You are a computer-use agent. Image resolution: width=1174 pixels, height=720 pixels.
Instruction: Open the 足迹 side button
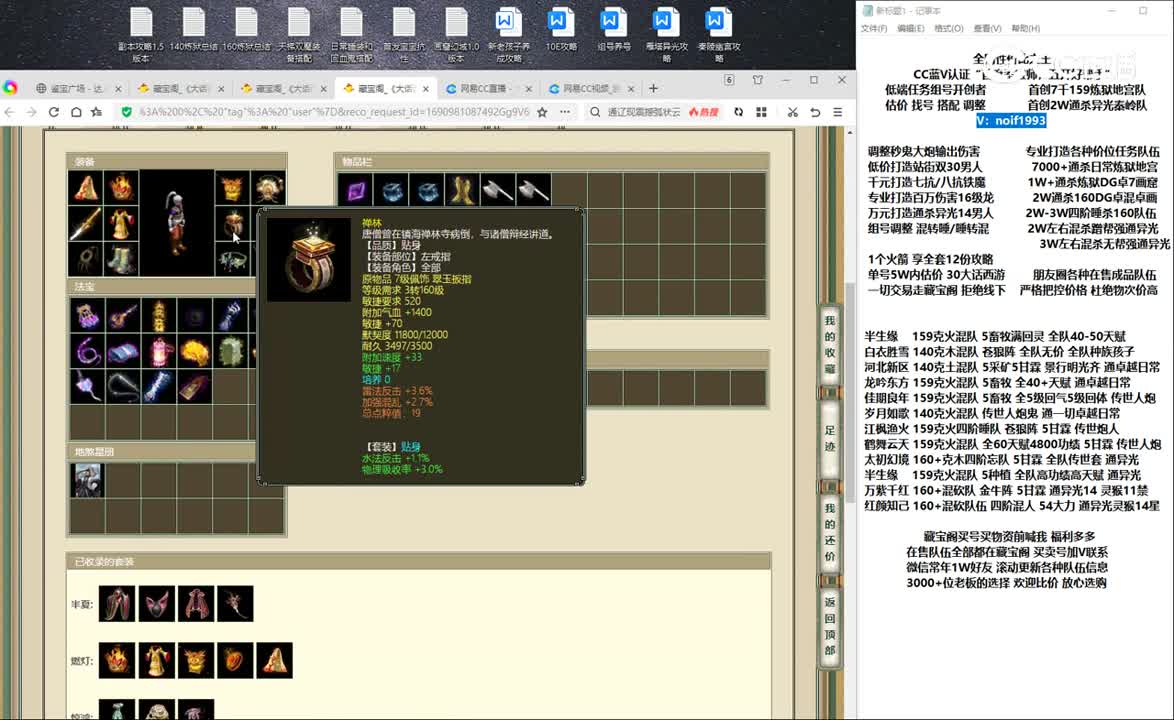[830, 439]
